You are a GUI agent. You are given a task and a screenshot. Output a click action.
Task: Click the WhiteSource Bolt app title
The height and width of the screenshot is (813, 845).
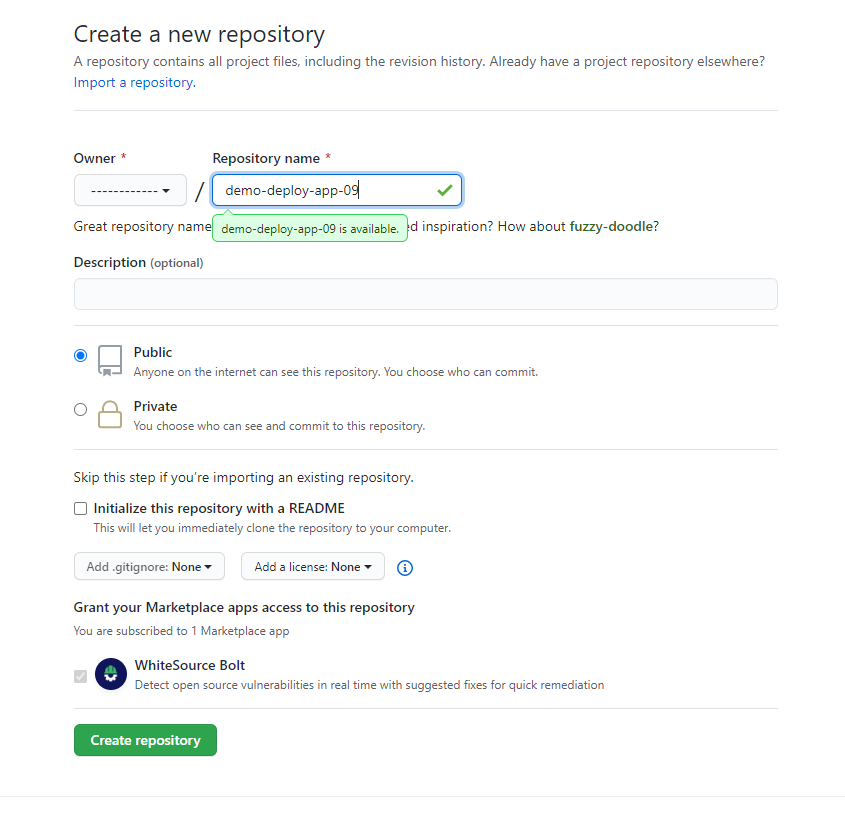pyautogui.click(x=190, y=665)
